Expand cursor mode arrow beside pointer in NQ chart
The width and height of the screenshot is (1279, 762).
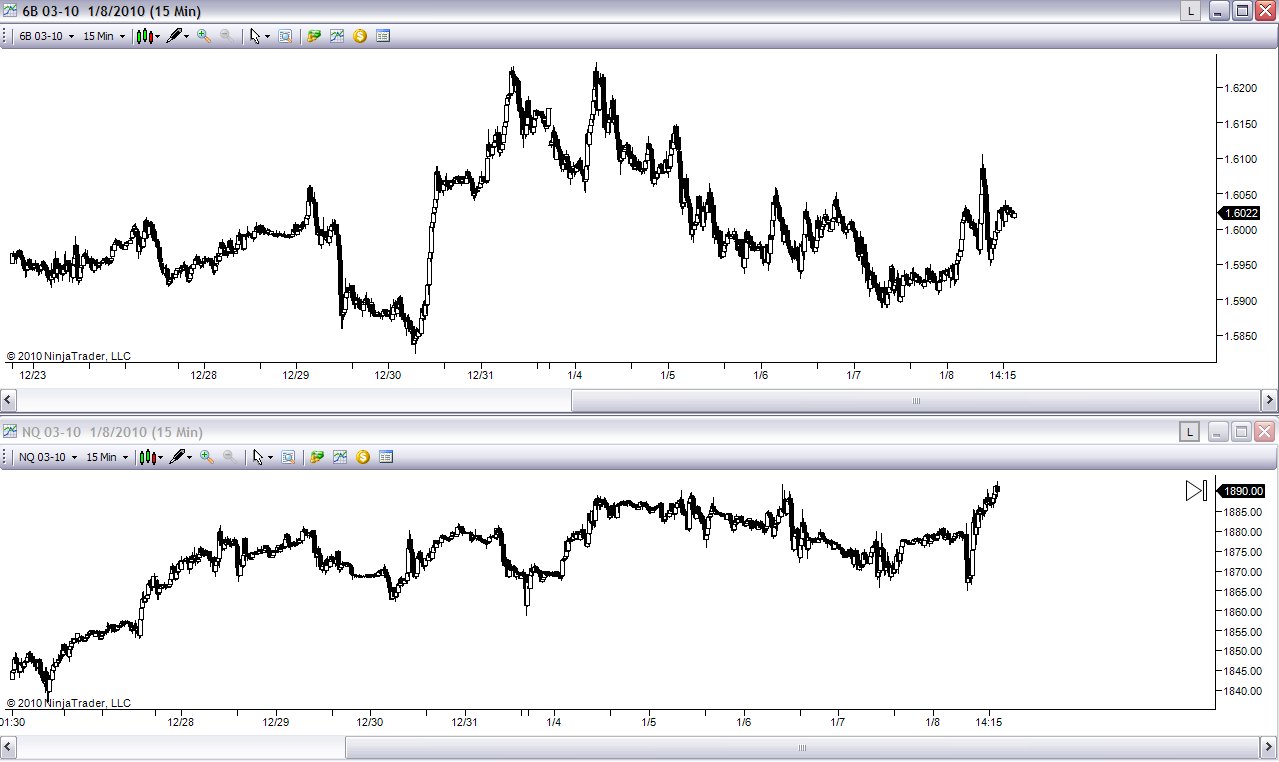click(271, 458)
